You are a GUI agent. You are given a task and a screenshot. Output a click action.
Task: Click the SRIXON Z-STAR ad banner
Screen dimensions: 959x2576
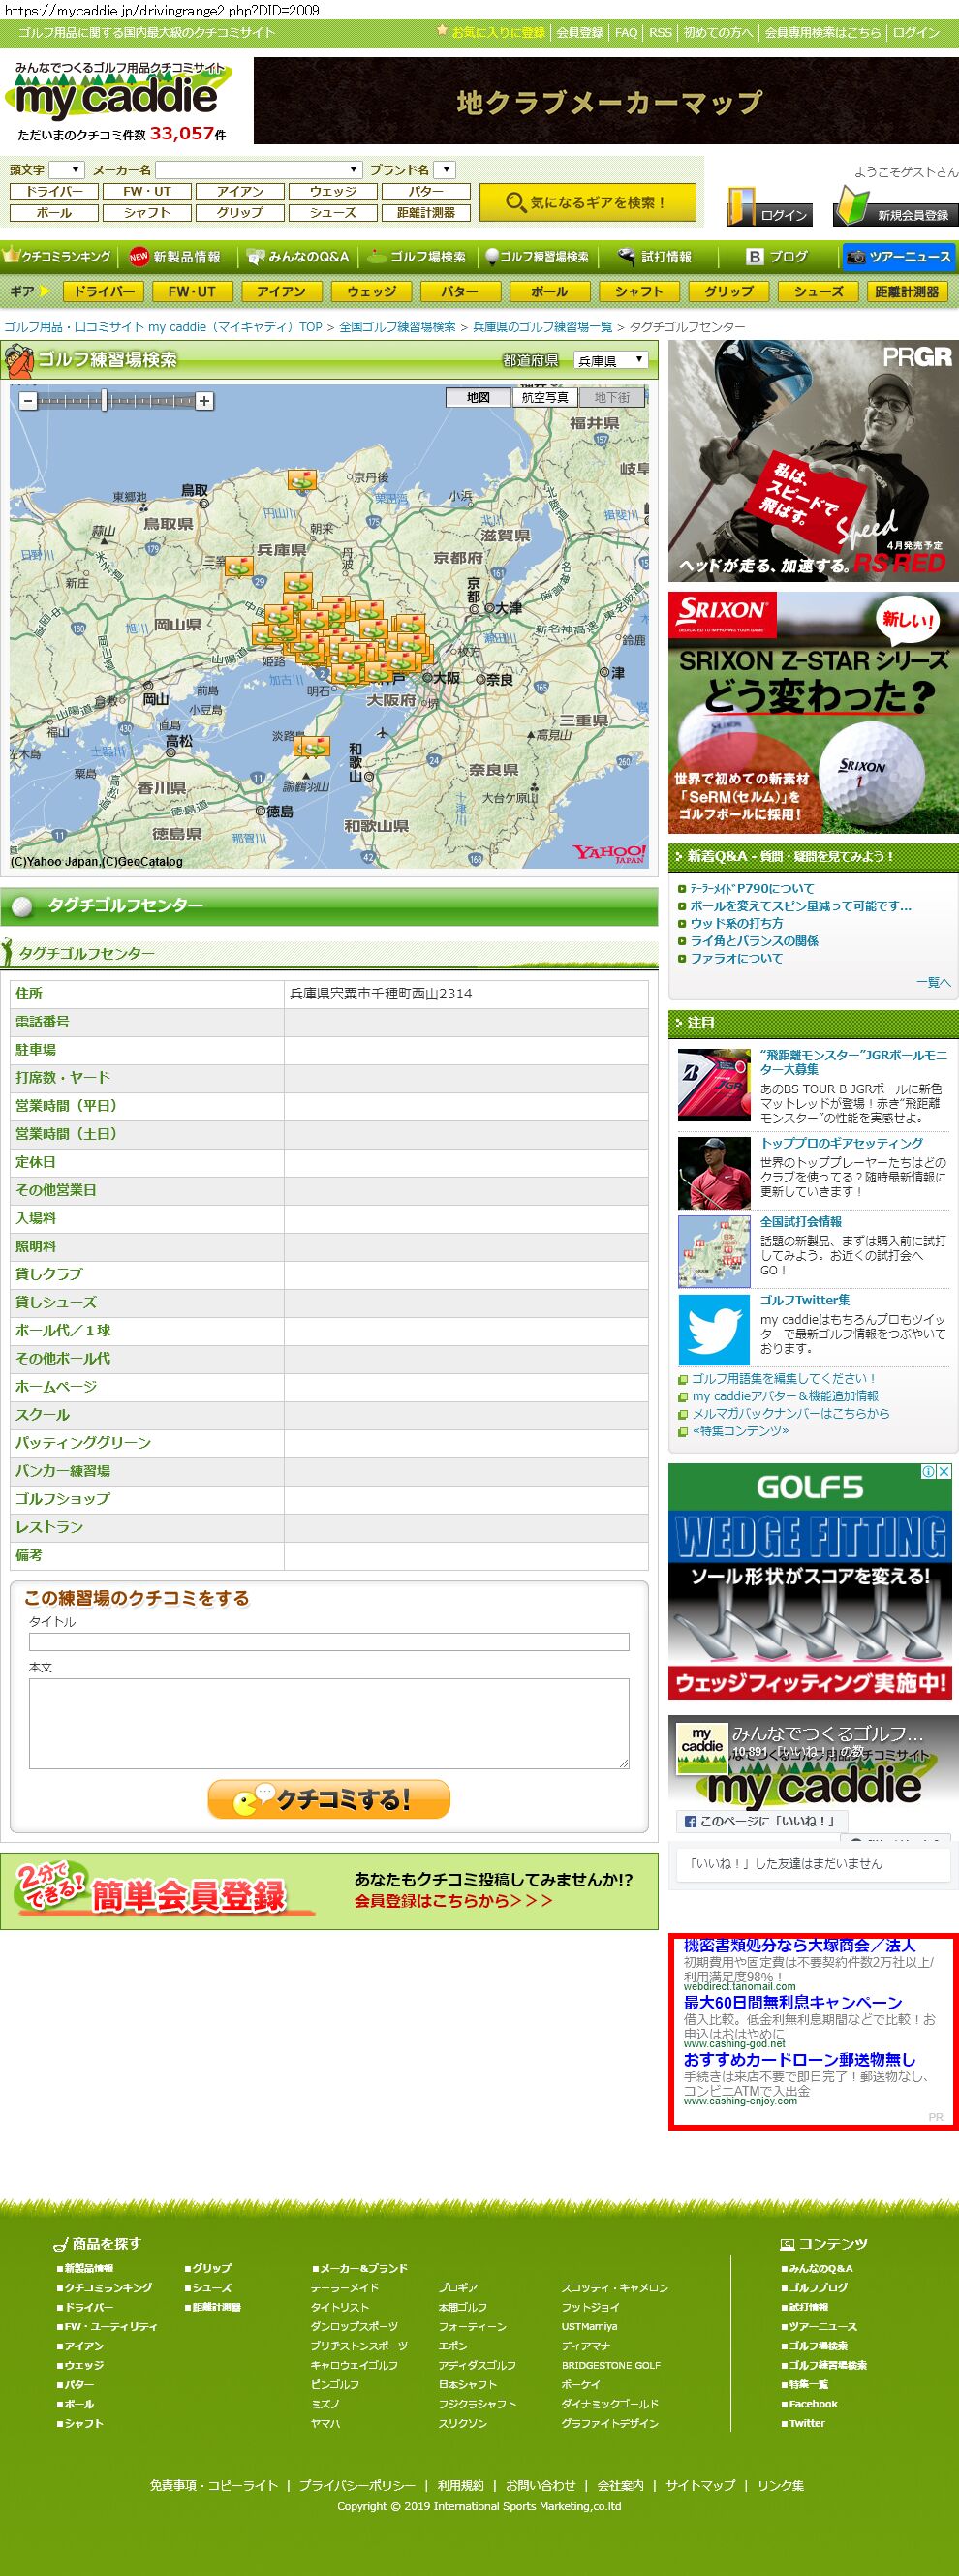click(x=813, y=713)
